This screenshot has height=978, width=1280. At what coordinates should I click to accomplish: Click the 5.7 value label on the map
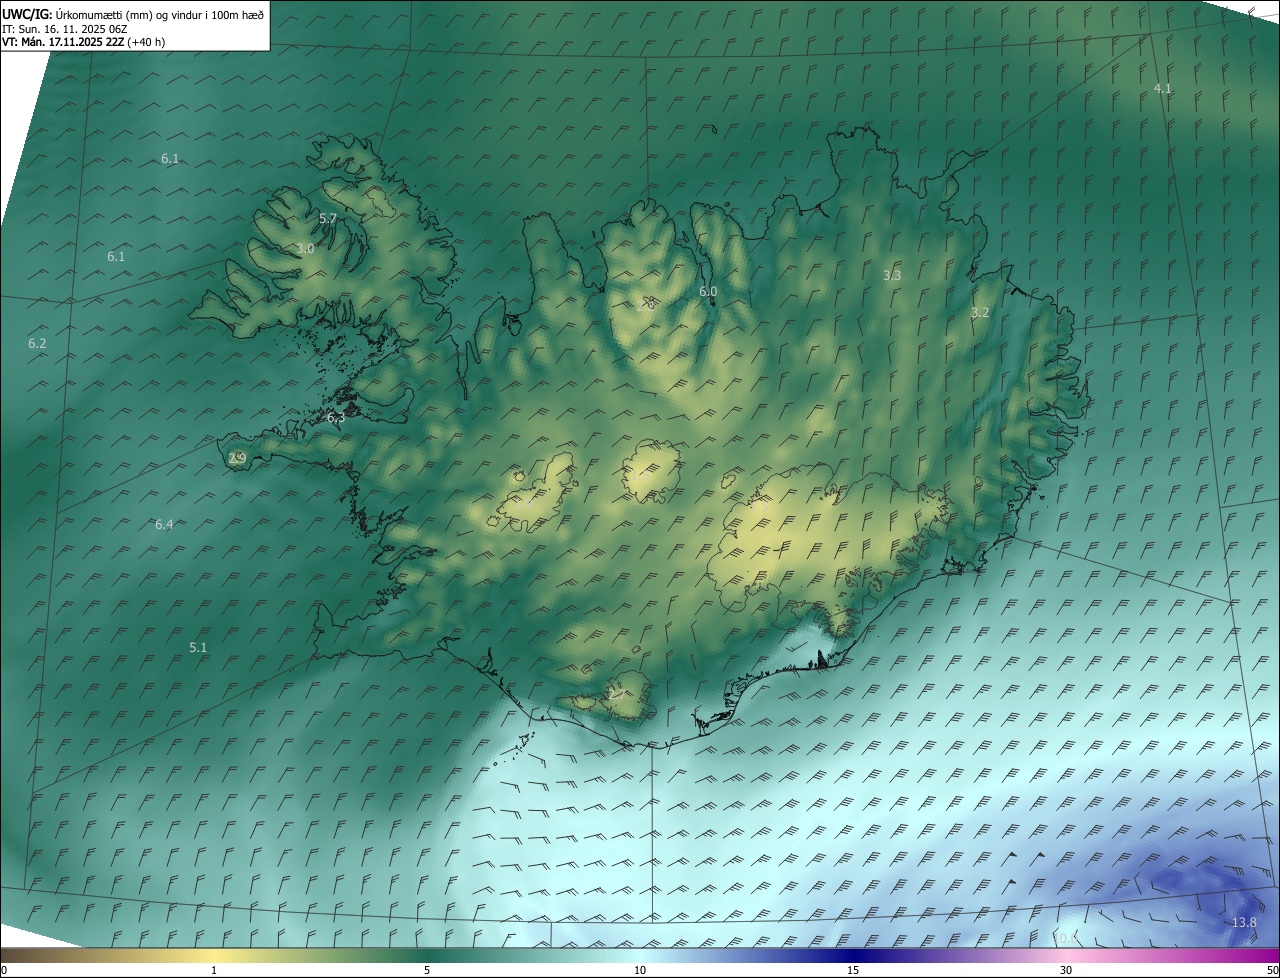click(328, 218)
